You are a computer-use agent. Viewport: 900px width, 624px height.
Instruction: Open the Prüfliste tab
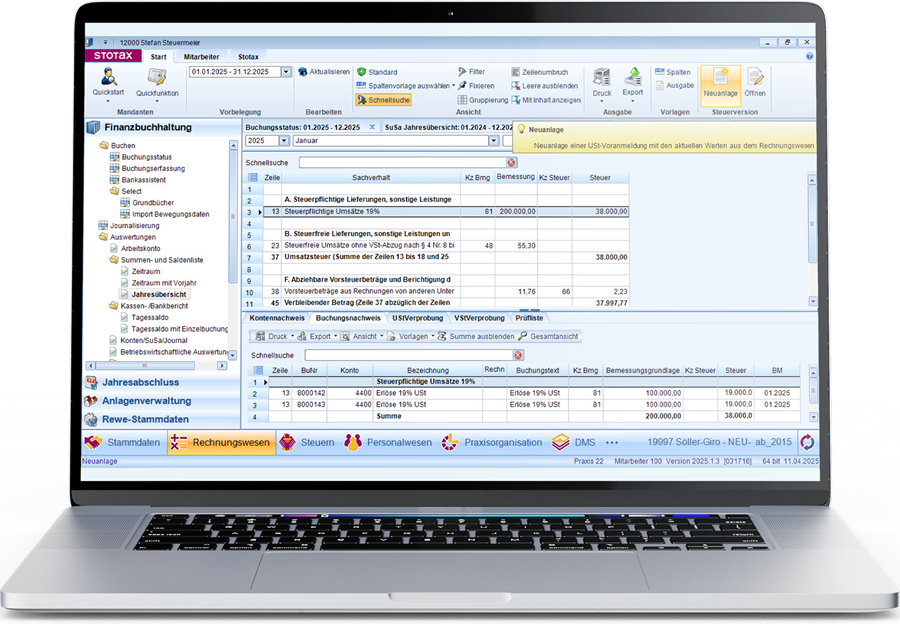point(529,318)
